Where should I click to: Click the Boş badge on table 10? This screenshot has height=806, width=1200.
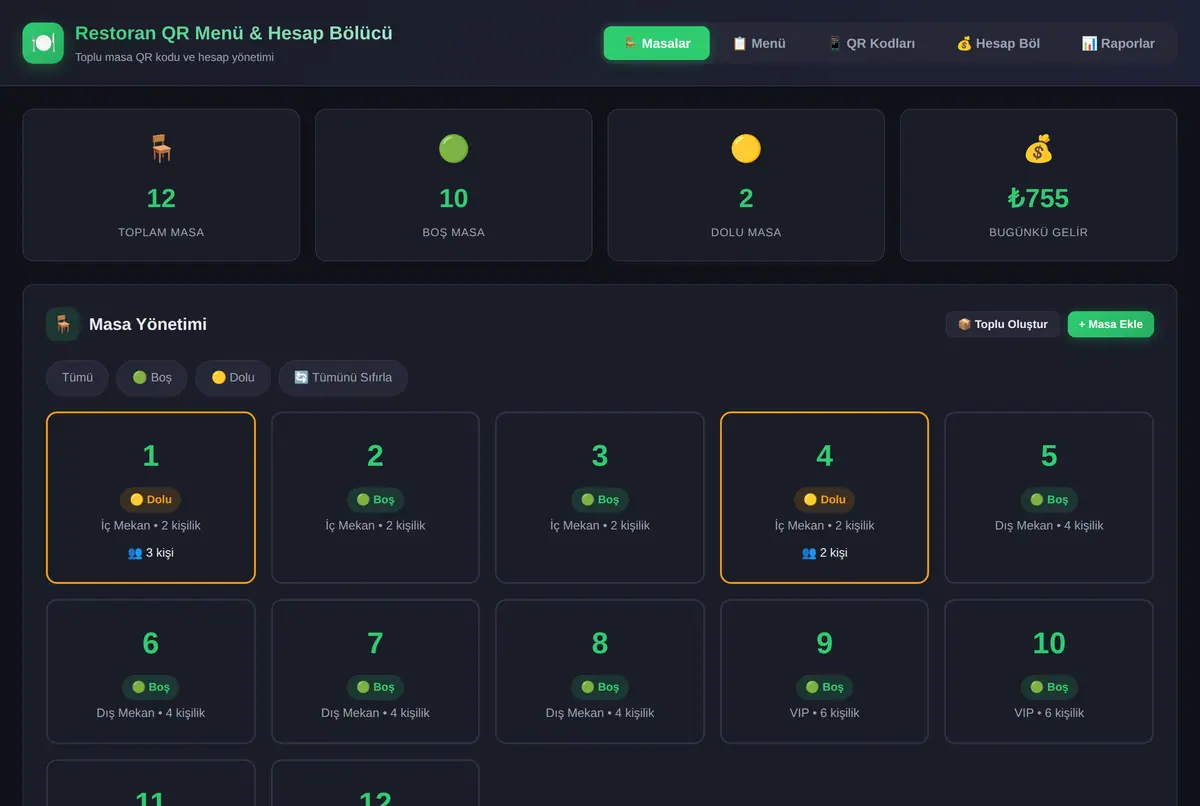[x=1049, y=687]
